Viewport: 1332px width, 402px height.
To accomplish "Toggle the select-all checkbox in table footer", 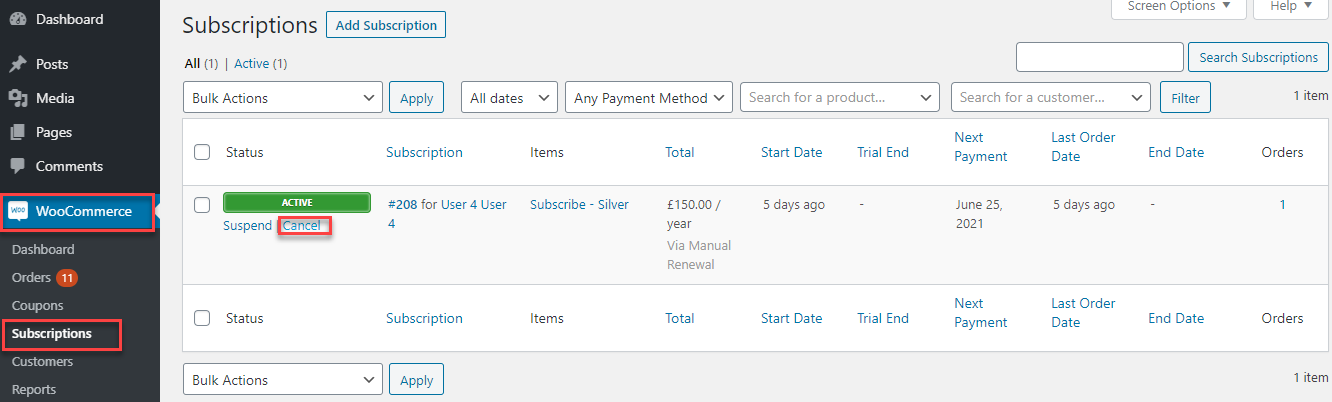I will pos(202,318).
